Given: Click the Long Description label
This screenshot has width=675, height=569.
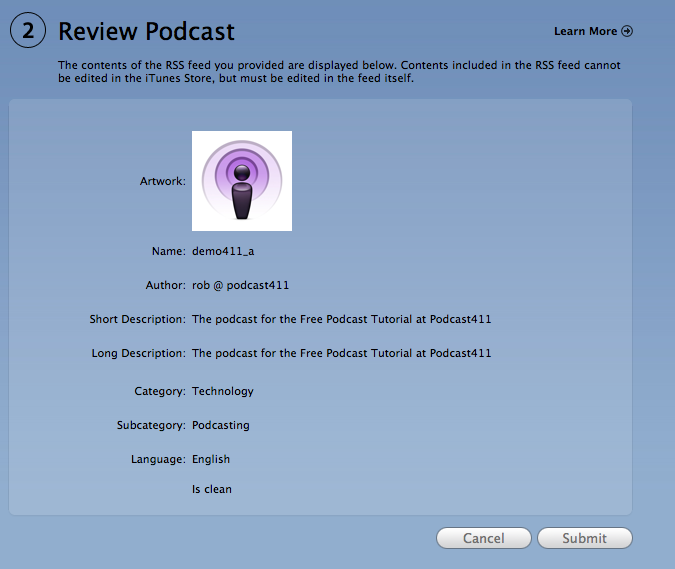Looking at the screenshot, I should [x=139, y=353].
